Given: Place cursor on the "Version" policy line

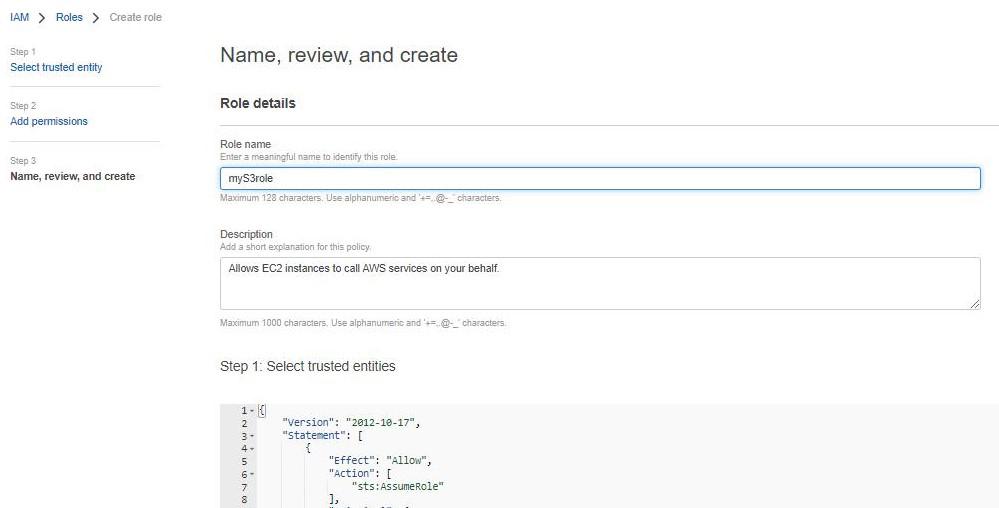Looking at the screenshot, I should (351, 423).
